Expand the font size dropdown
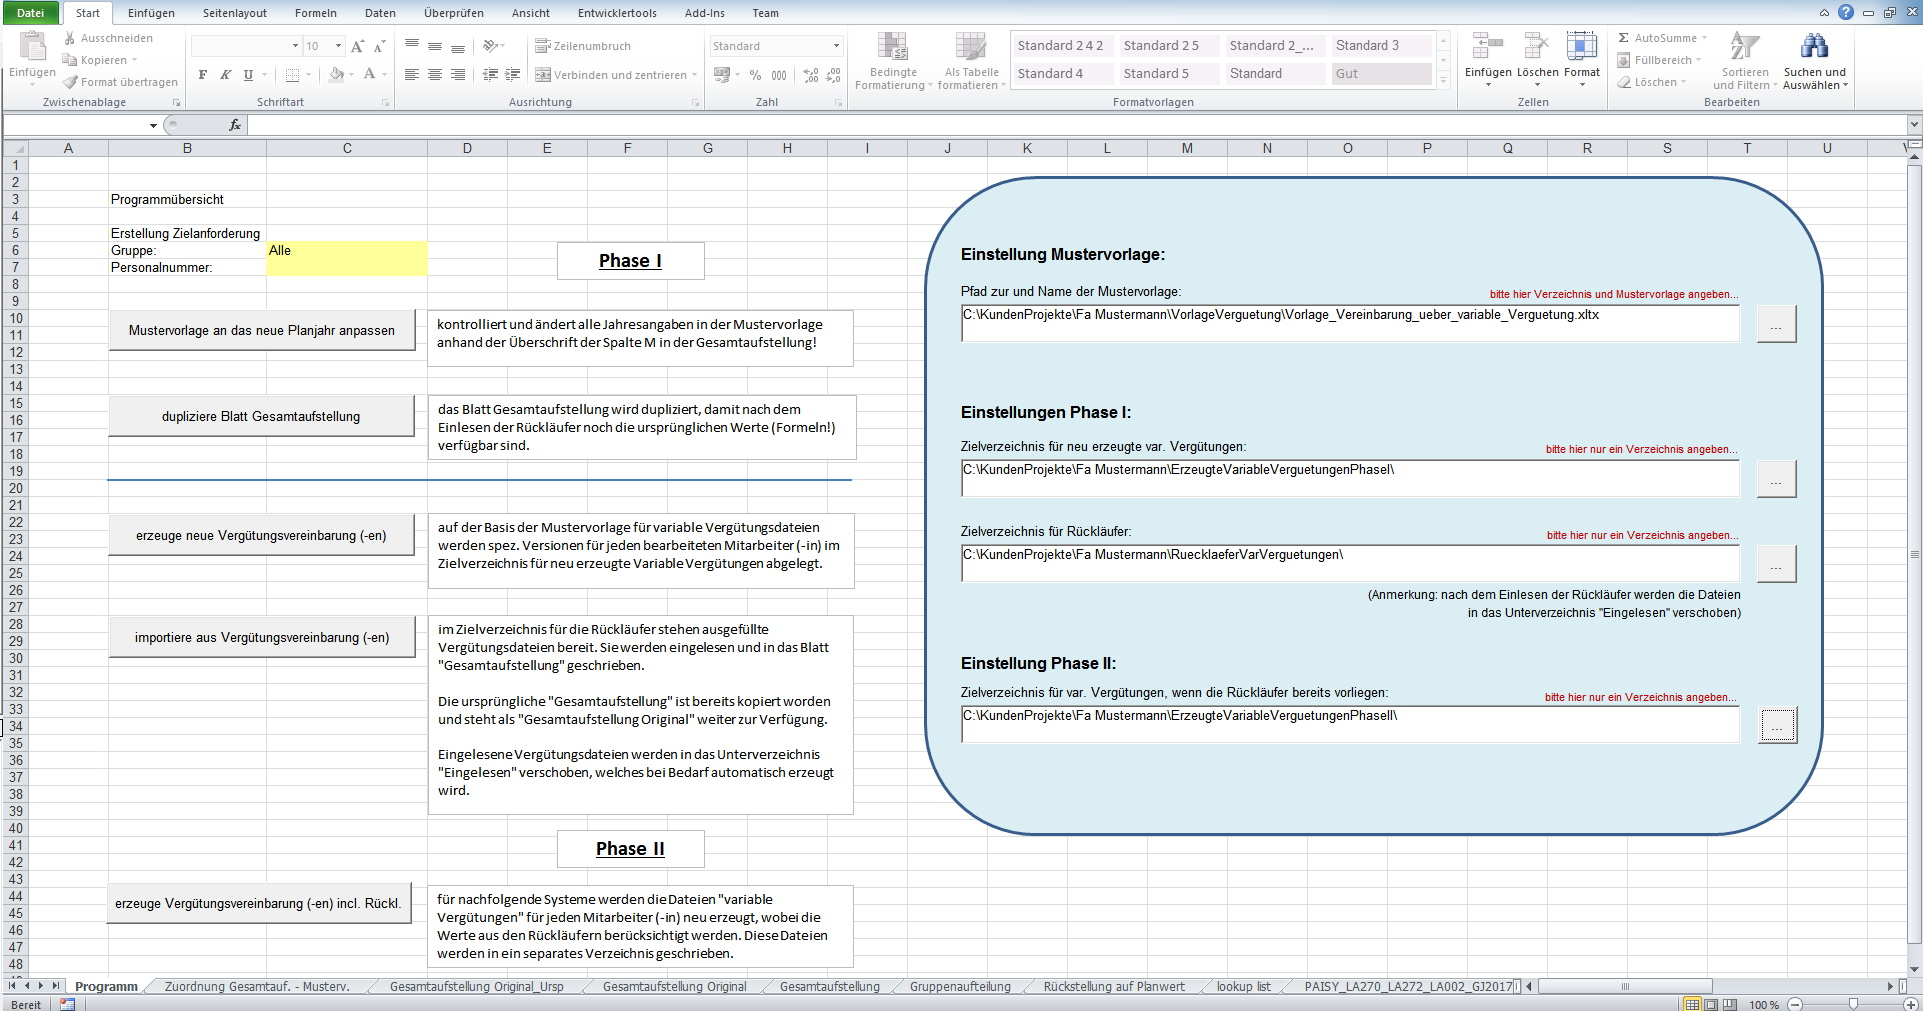 (338, 46)
